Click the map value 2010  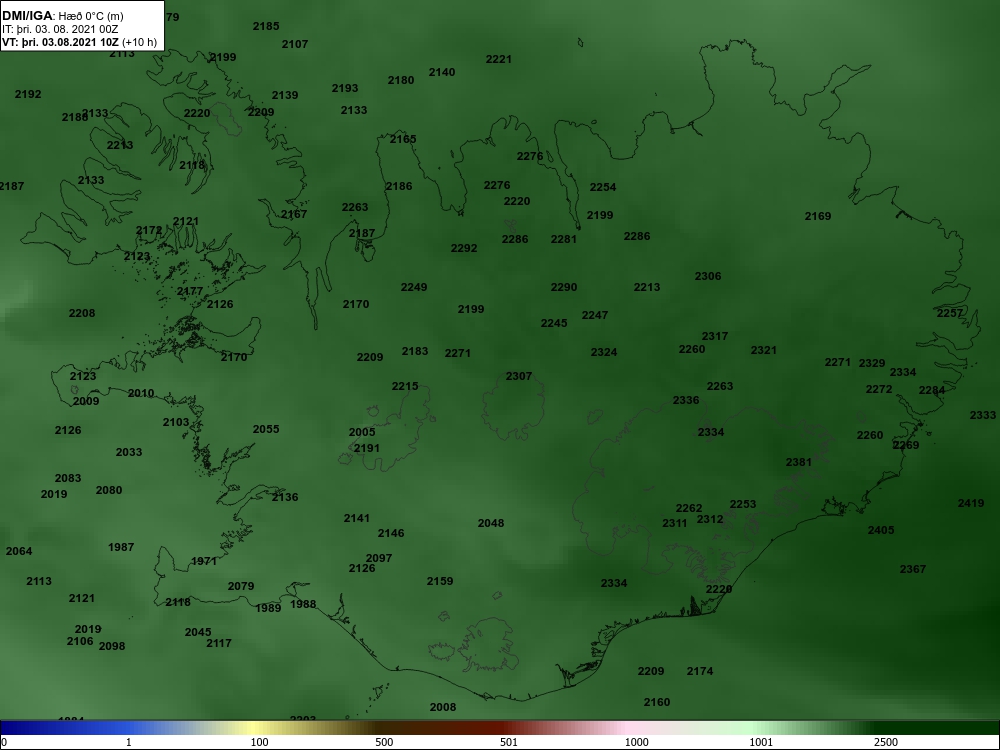coord(141,393)
